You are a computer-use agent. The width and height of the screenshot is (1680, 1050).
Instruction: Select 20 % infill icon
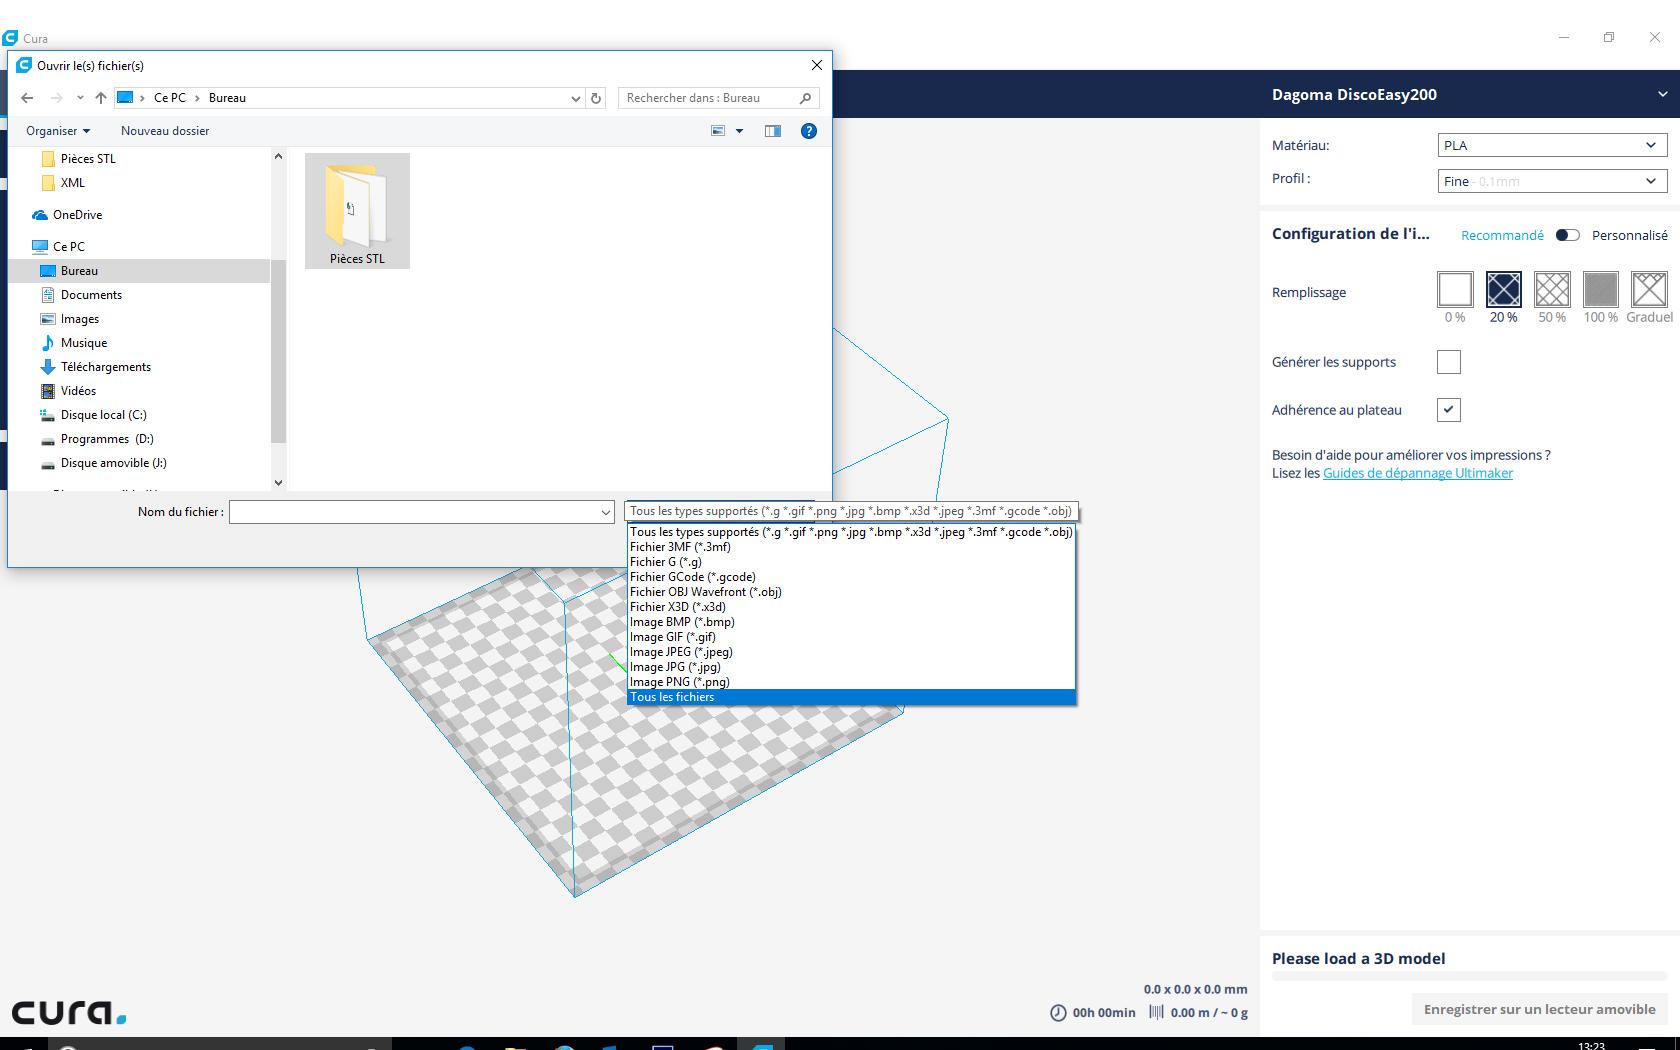tap(1503, 289)
